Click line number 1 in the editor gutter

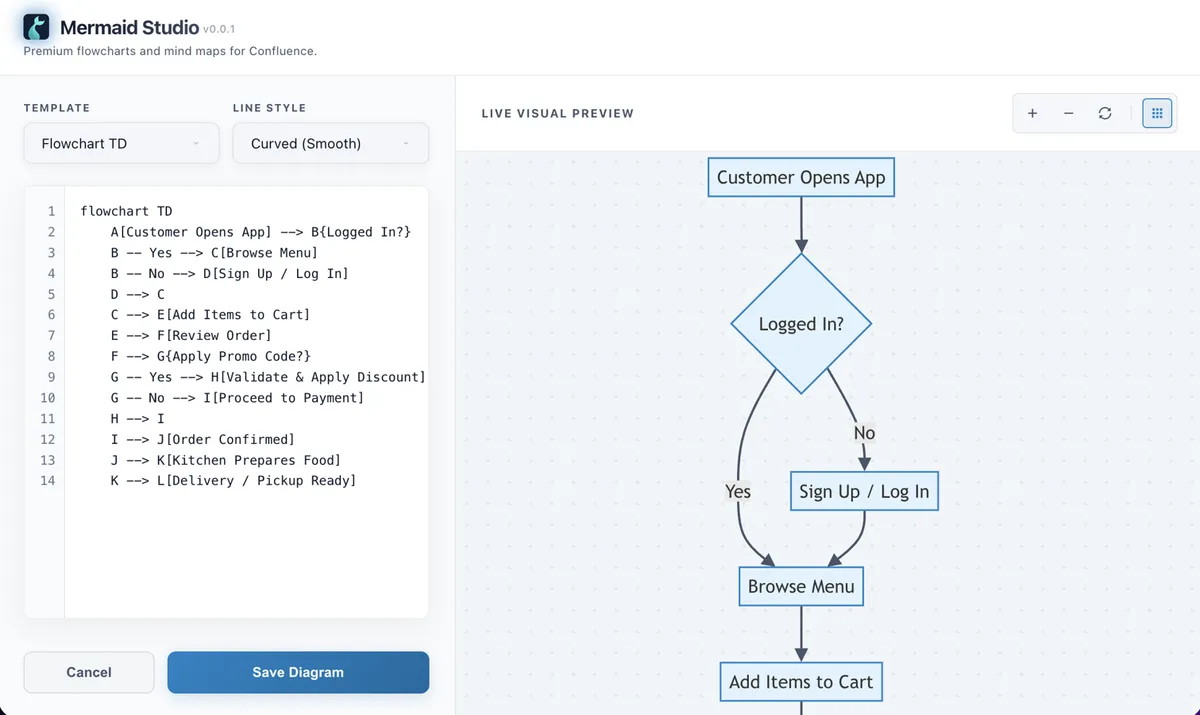pyautogui.click(x=51, y=211)
